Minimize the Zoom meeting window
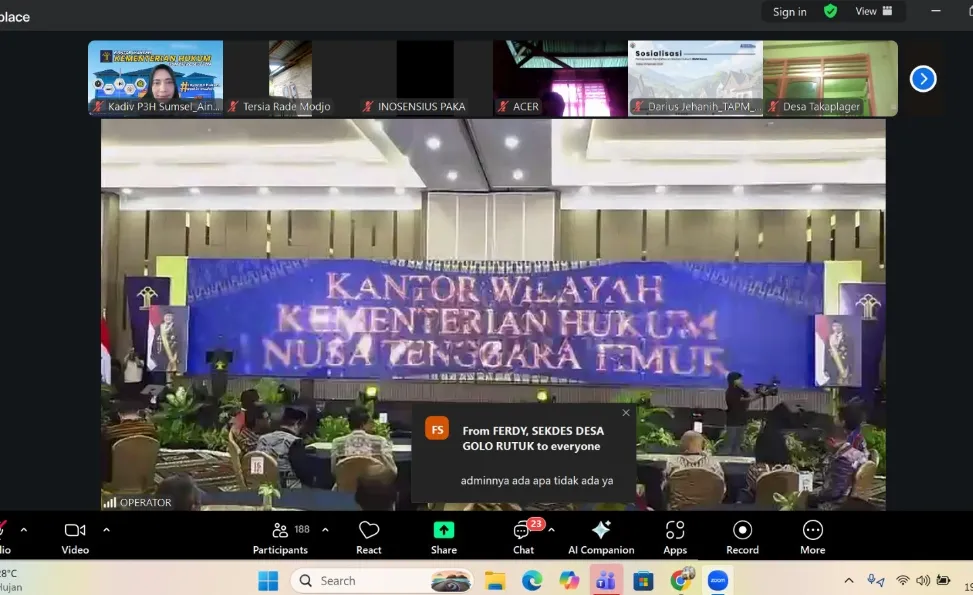This screenshot has width=973, height=595. (x=936, y=11)
